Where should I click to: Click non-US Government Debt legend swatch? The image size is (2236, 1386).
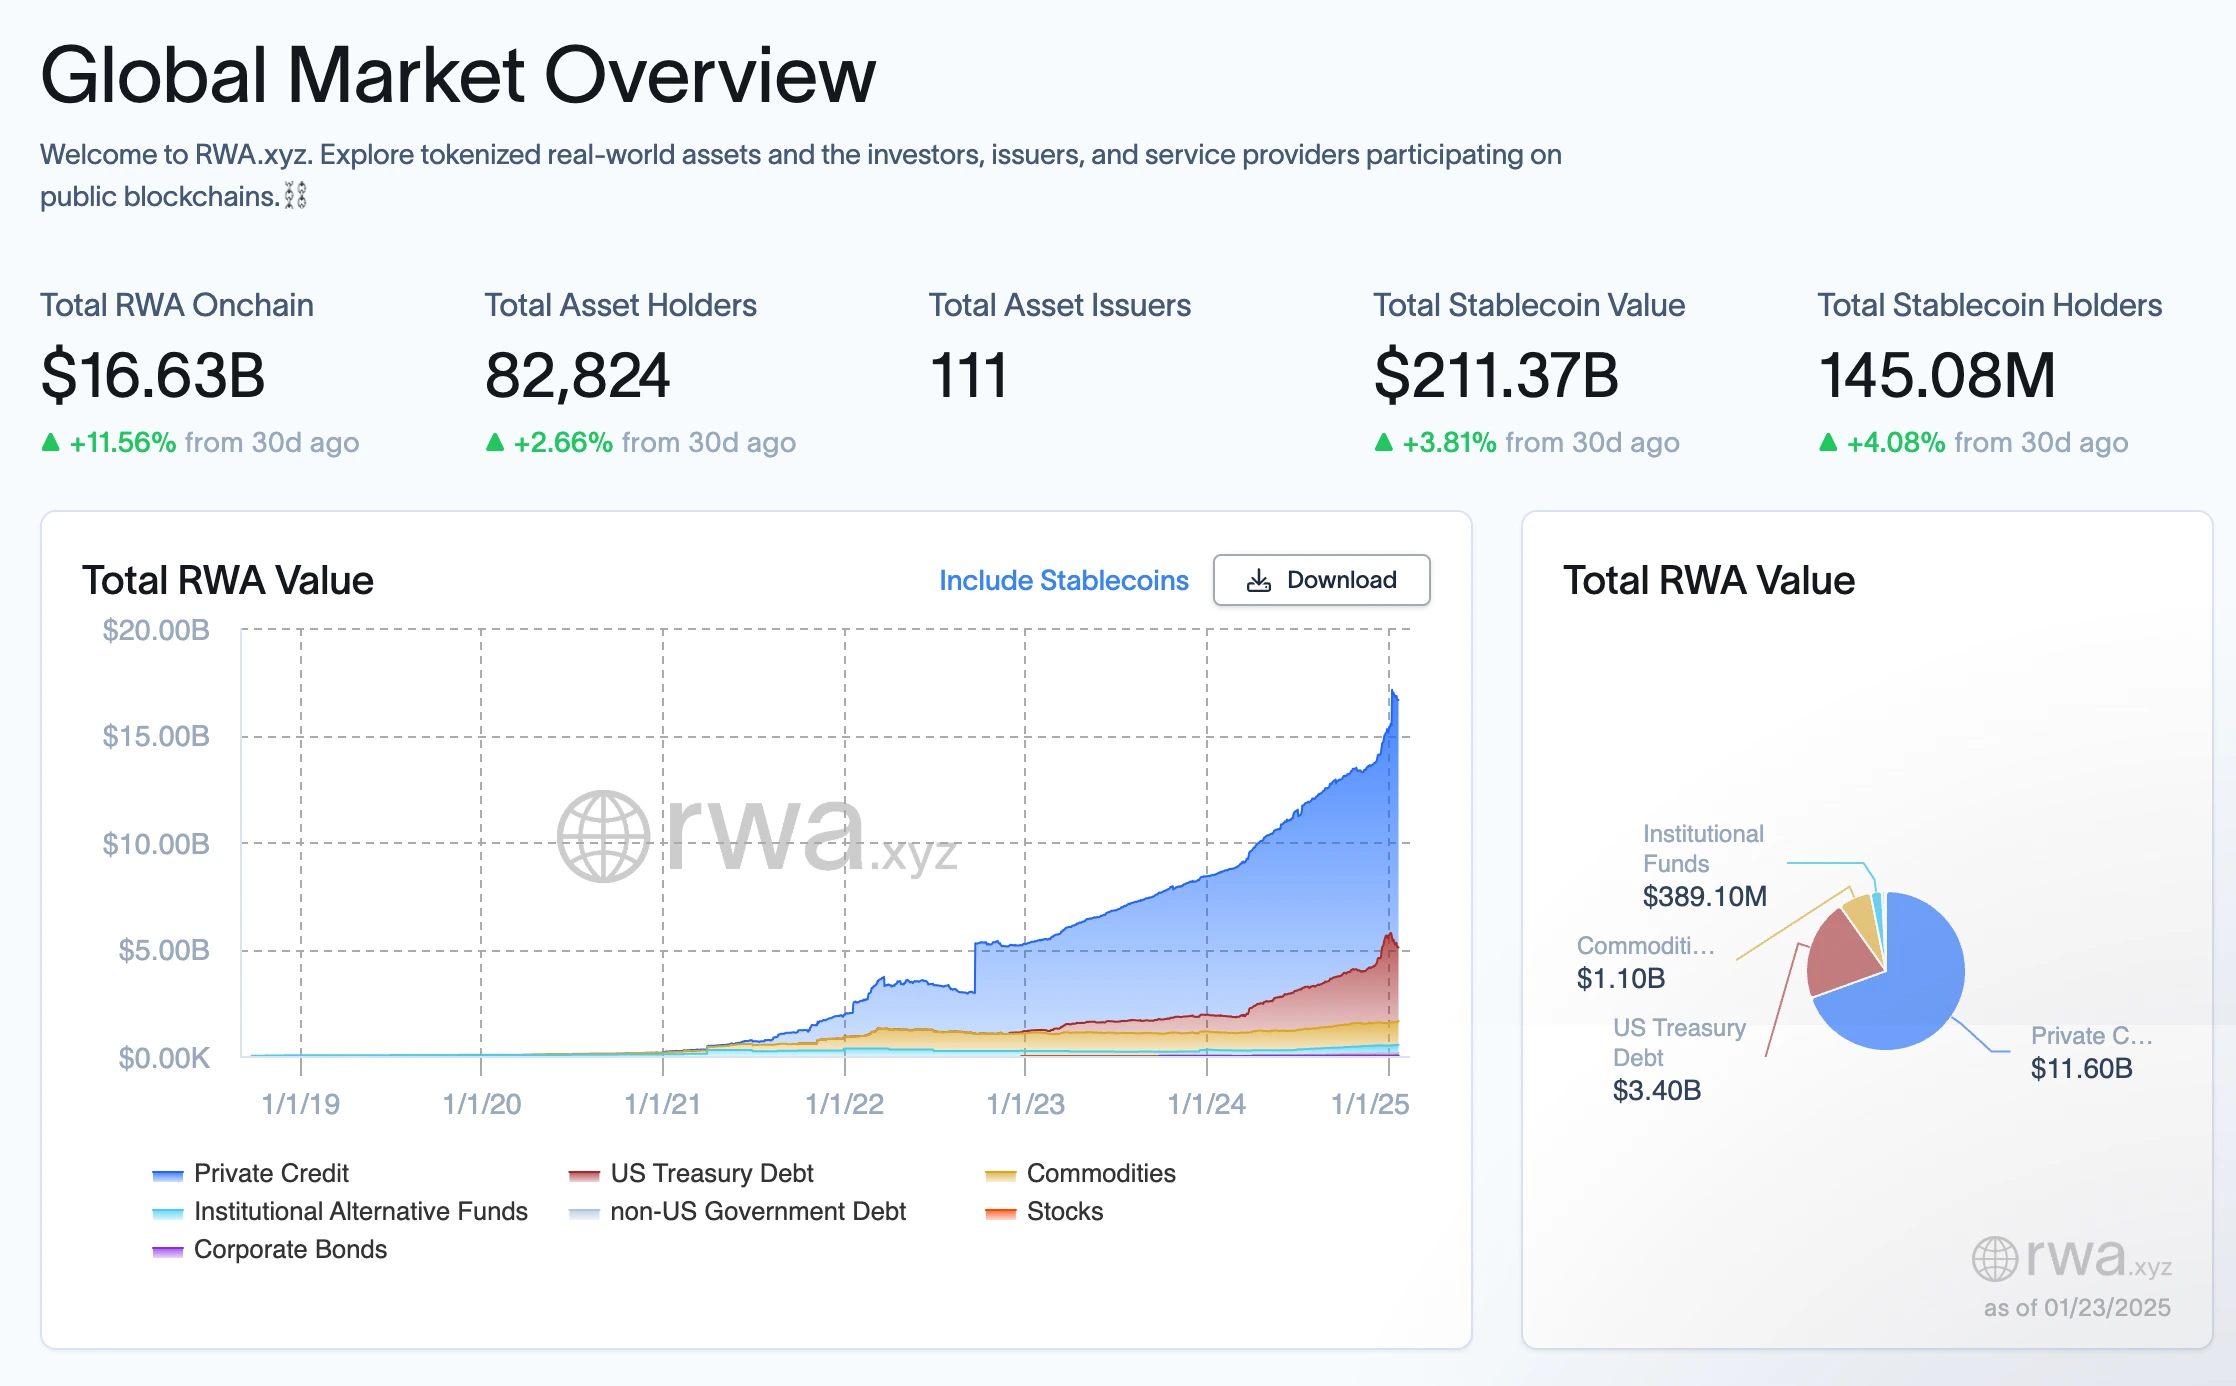(x=584, y=1213)
